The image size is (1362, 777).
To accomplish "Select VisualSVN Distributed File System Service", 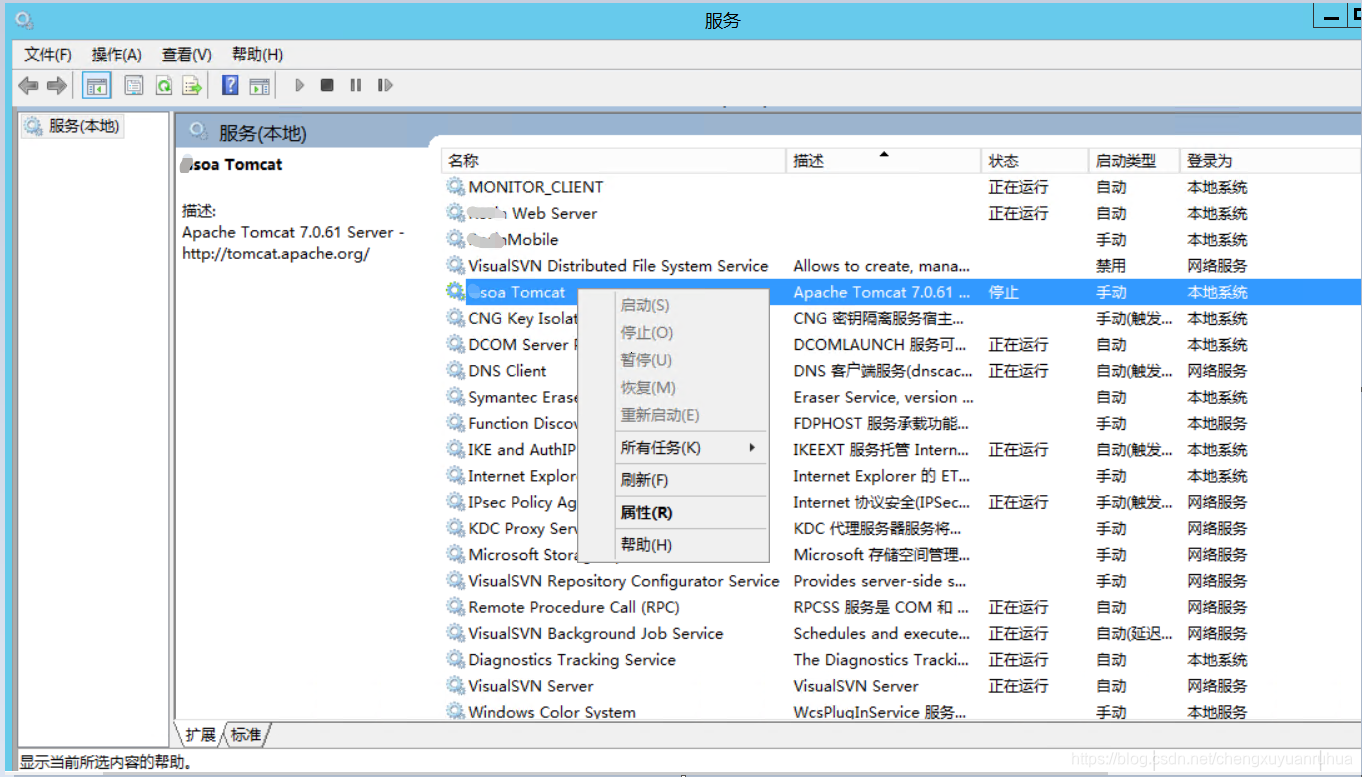I will [x=618, y=266].
